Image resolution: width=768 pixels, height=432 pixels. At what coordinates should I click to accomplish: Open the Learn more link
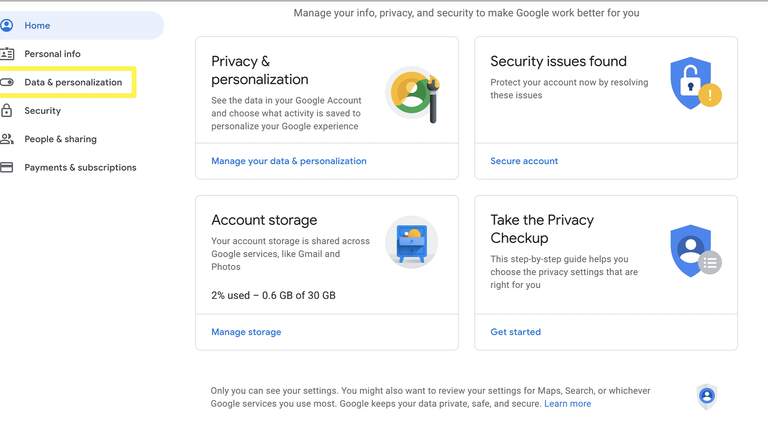(568, 404)
